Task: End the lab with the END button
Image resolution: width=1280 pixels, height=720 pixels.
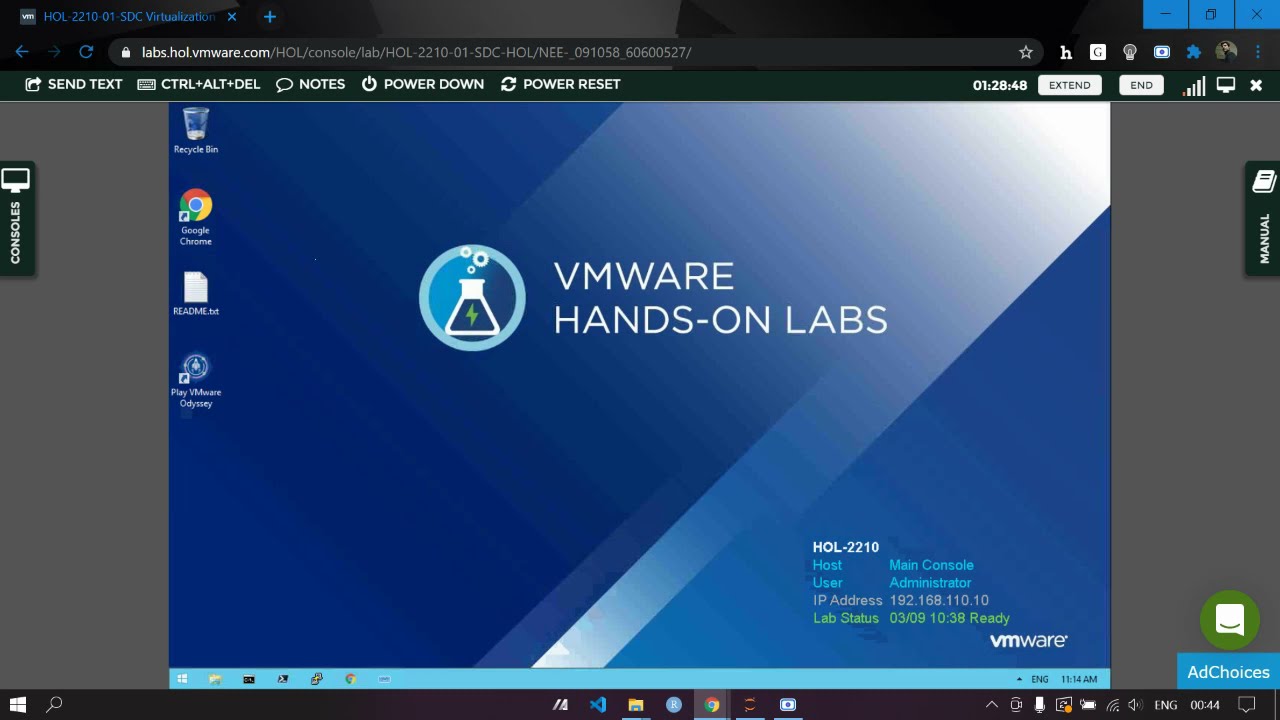Action: [1141, 85]
